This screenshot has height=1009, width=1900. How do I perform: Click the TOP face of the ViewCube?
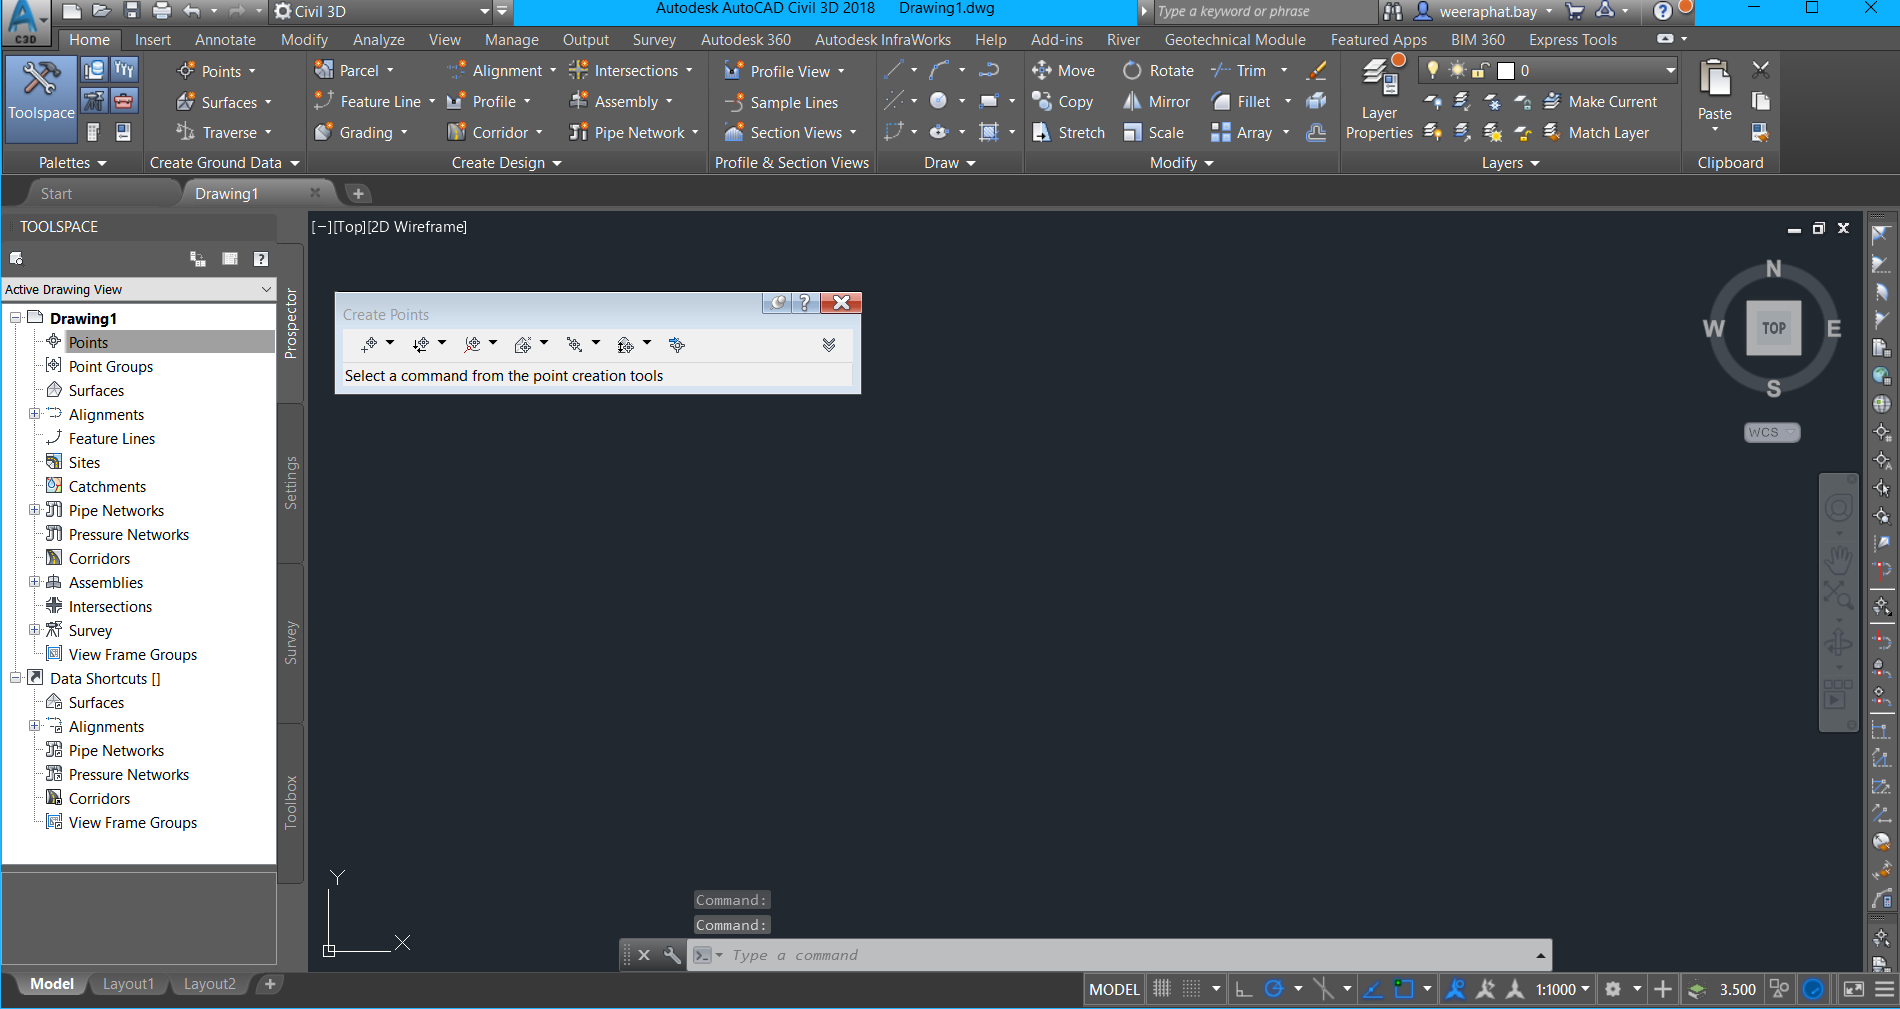click(1774, 328)
